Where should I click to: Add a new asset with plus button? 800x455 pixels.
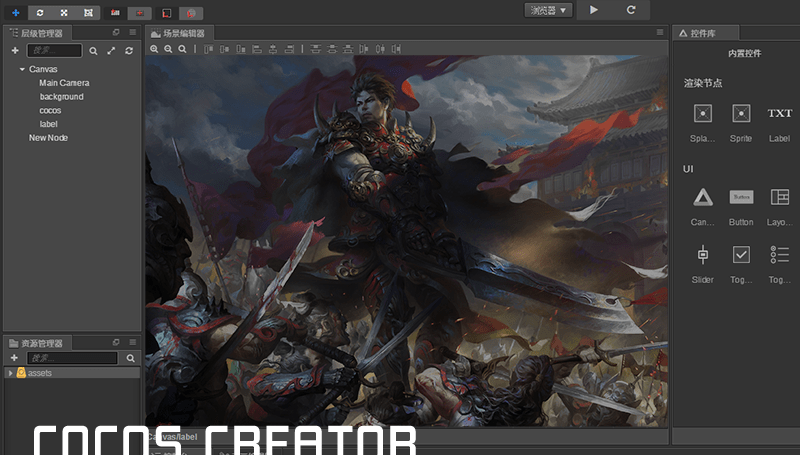coord(14,358)
